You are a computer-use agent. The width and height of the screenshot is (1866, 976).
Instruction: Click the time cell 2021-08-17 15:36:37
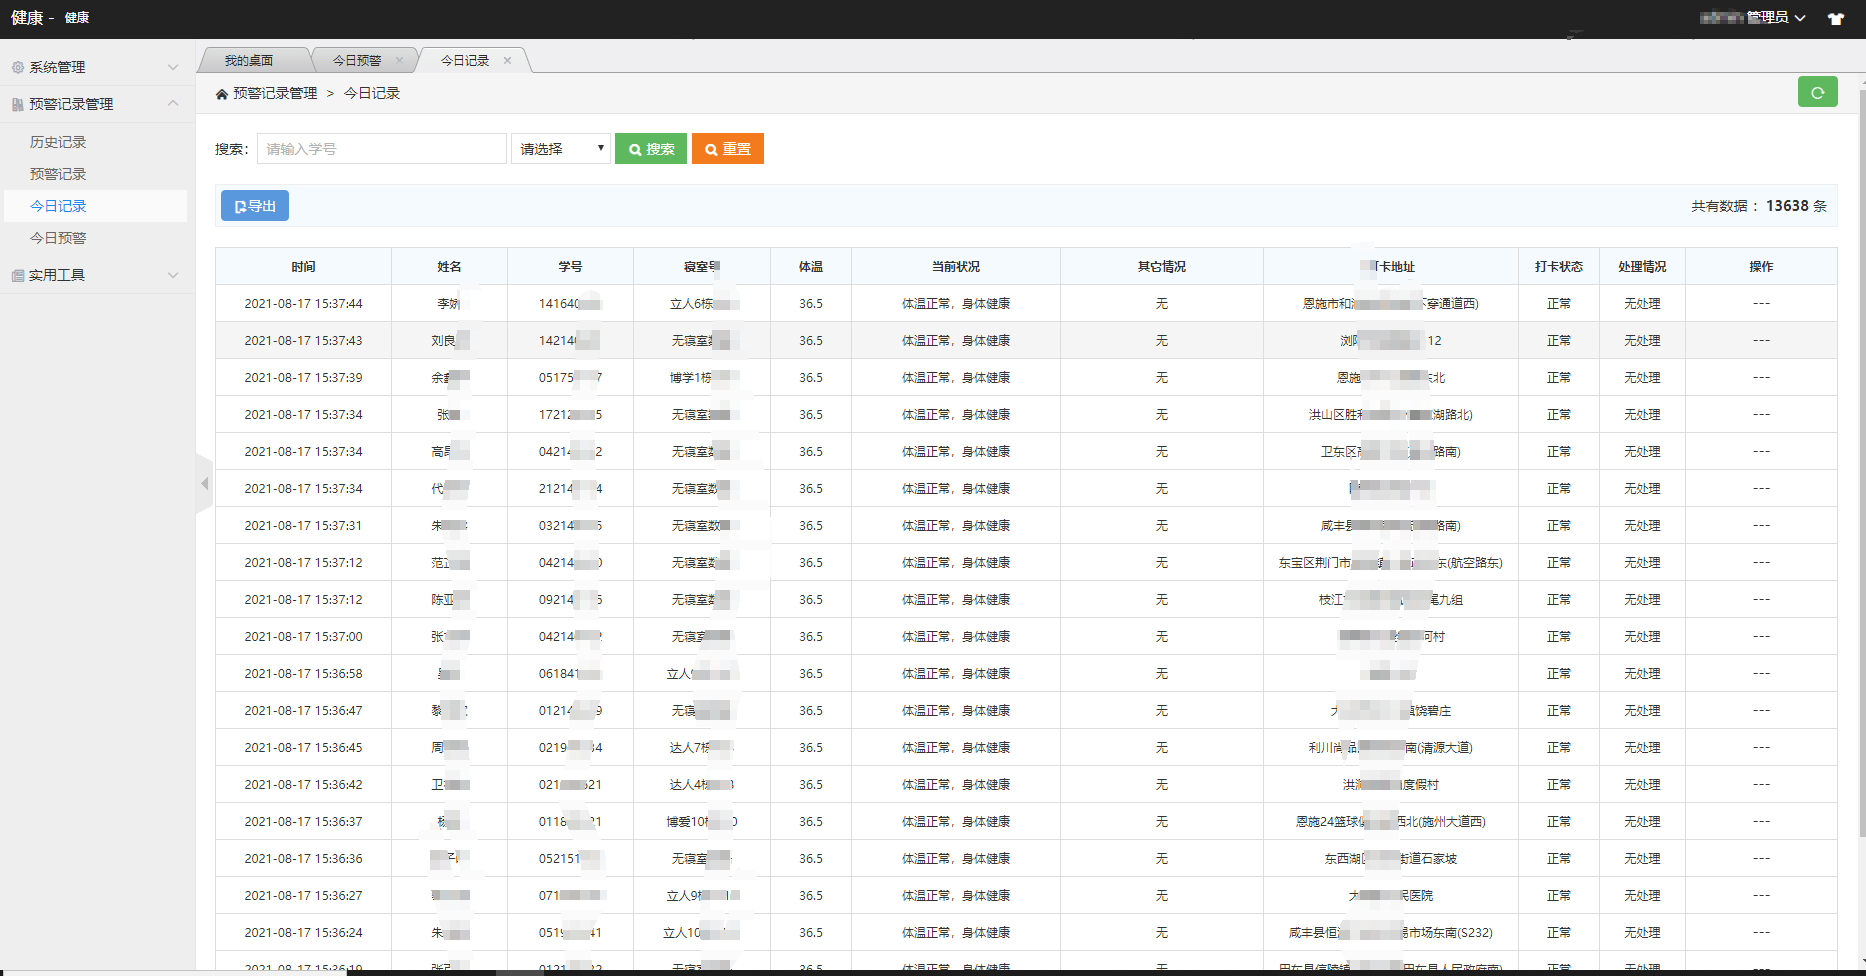[x=304, y=822]
